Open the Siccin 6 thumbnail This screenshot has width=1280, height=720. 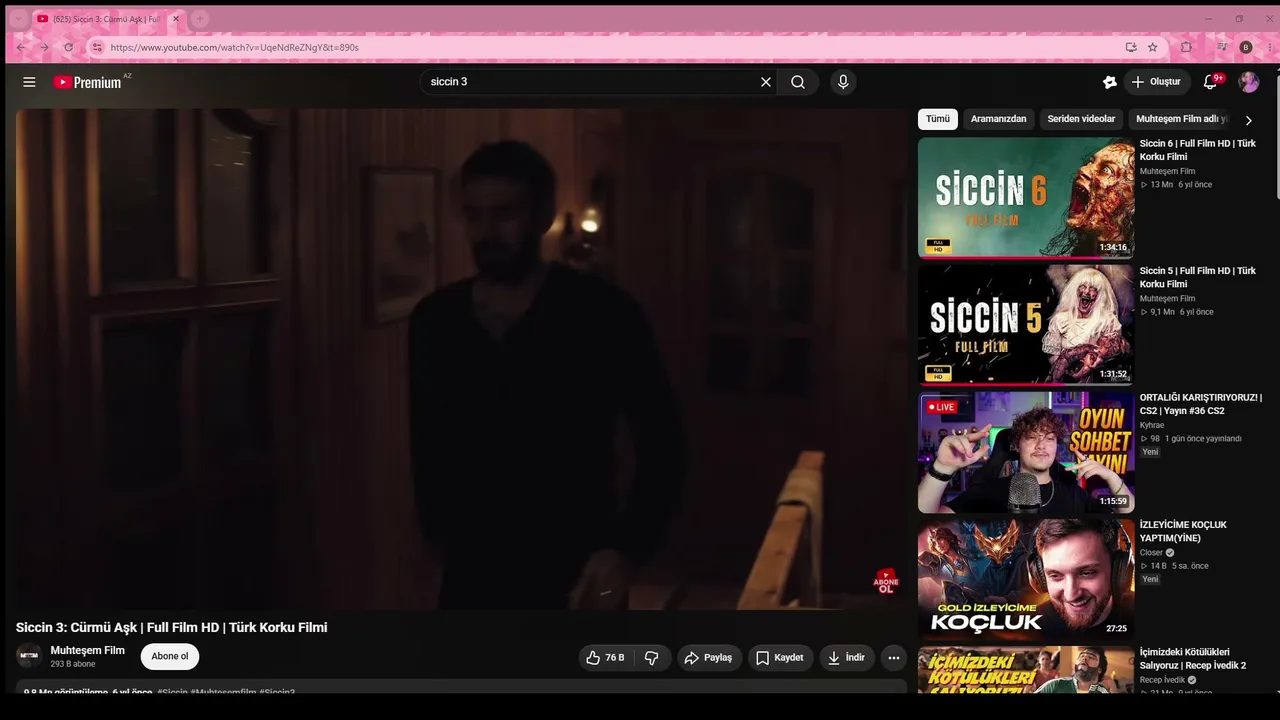(1026, 197)
